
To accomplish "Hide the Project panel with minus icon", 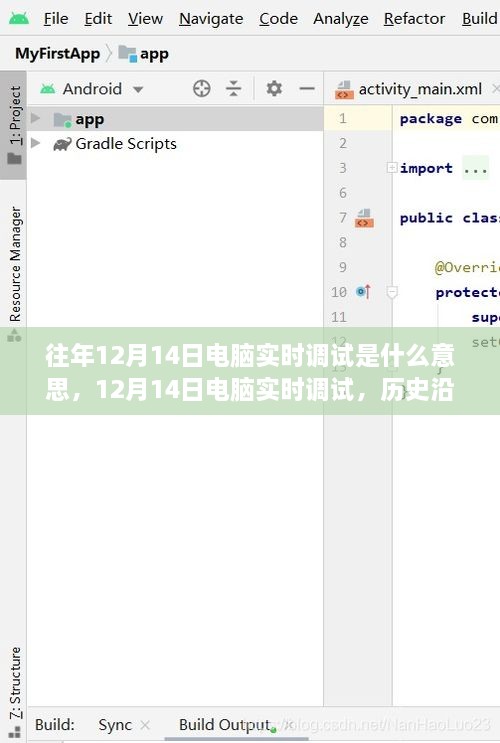I will click(307, 89).
